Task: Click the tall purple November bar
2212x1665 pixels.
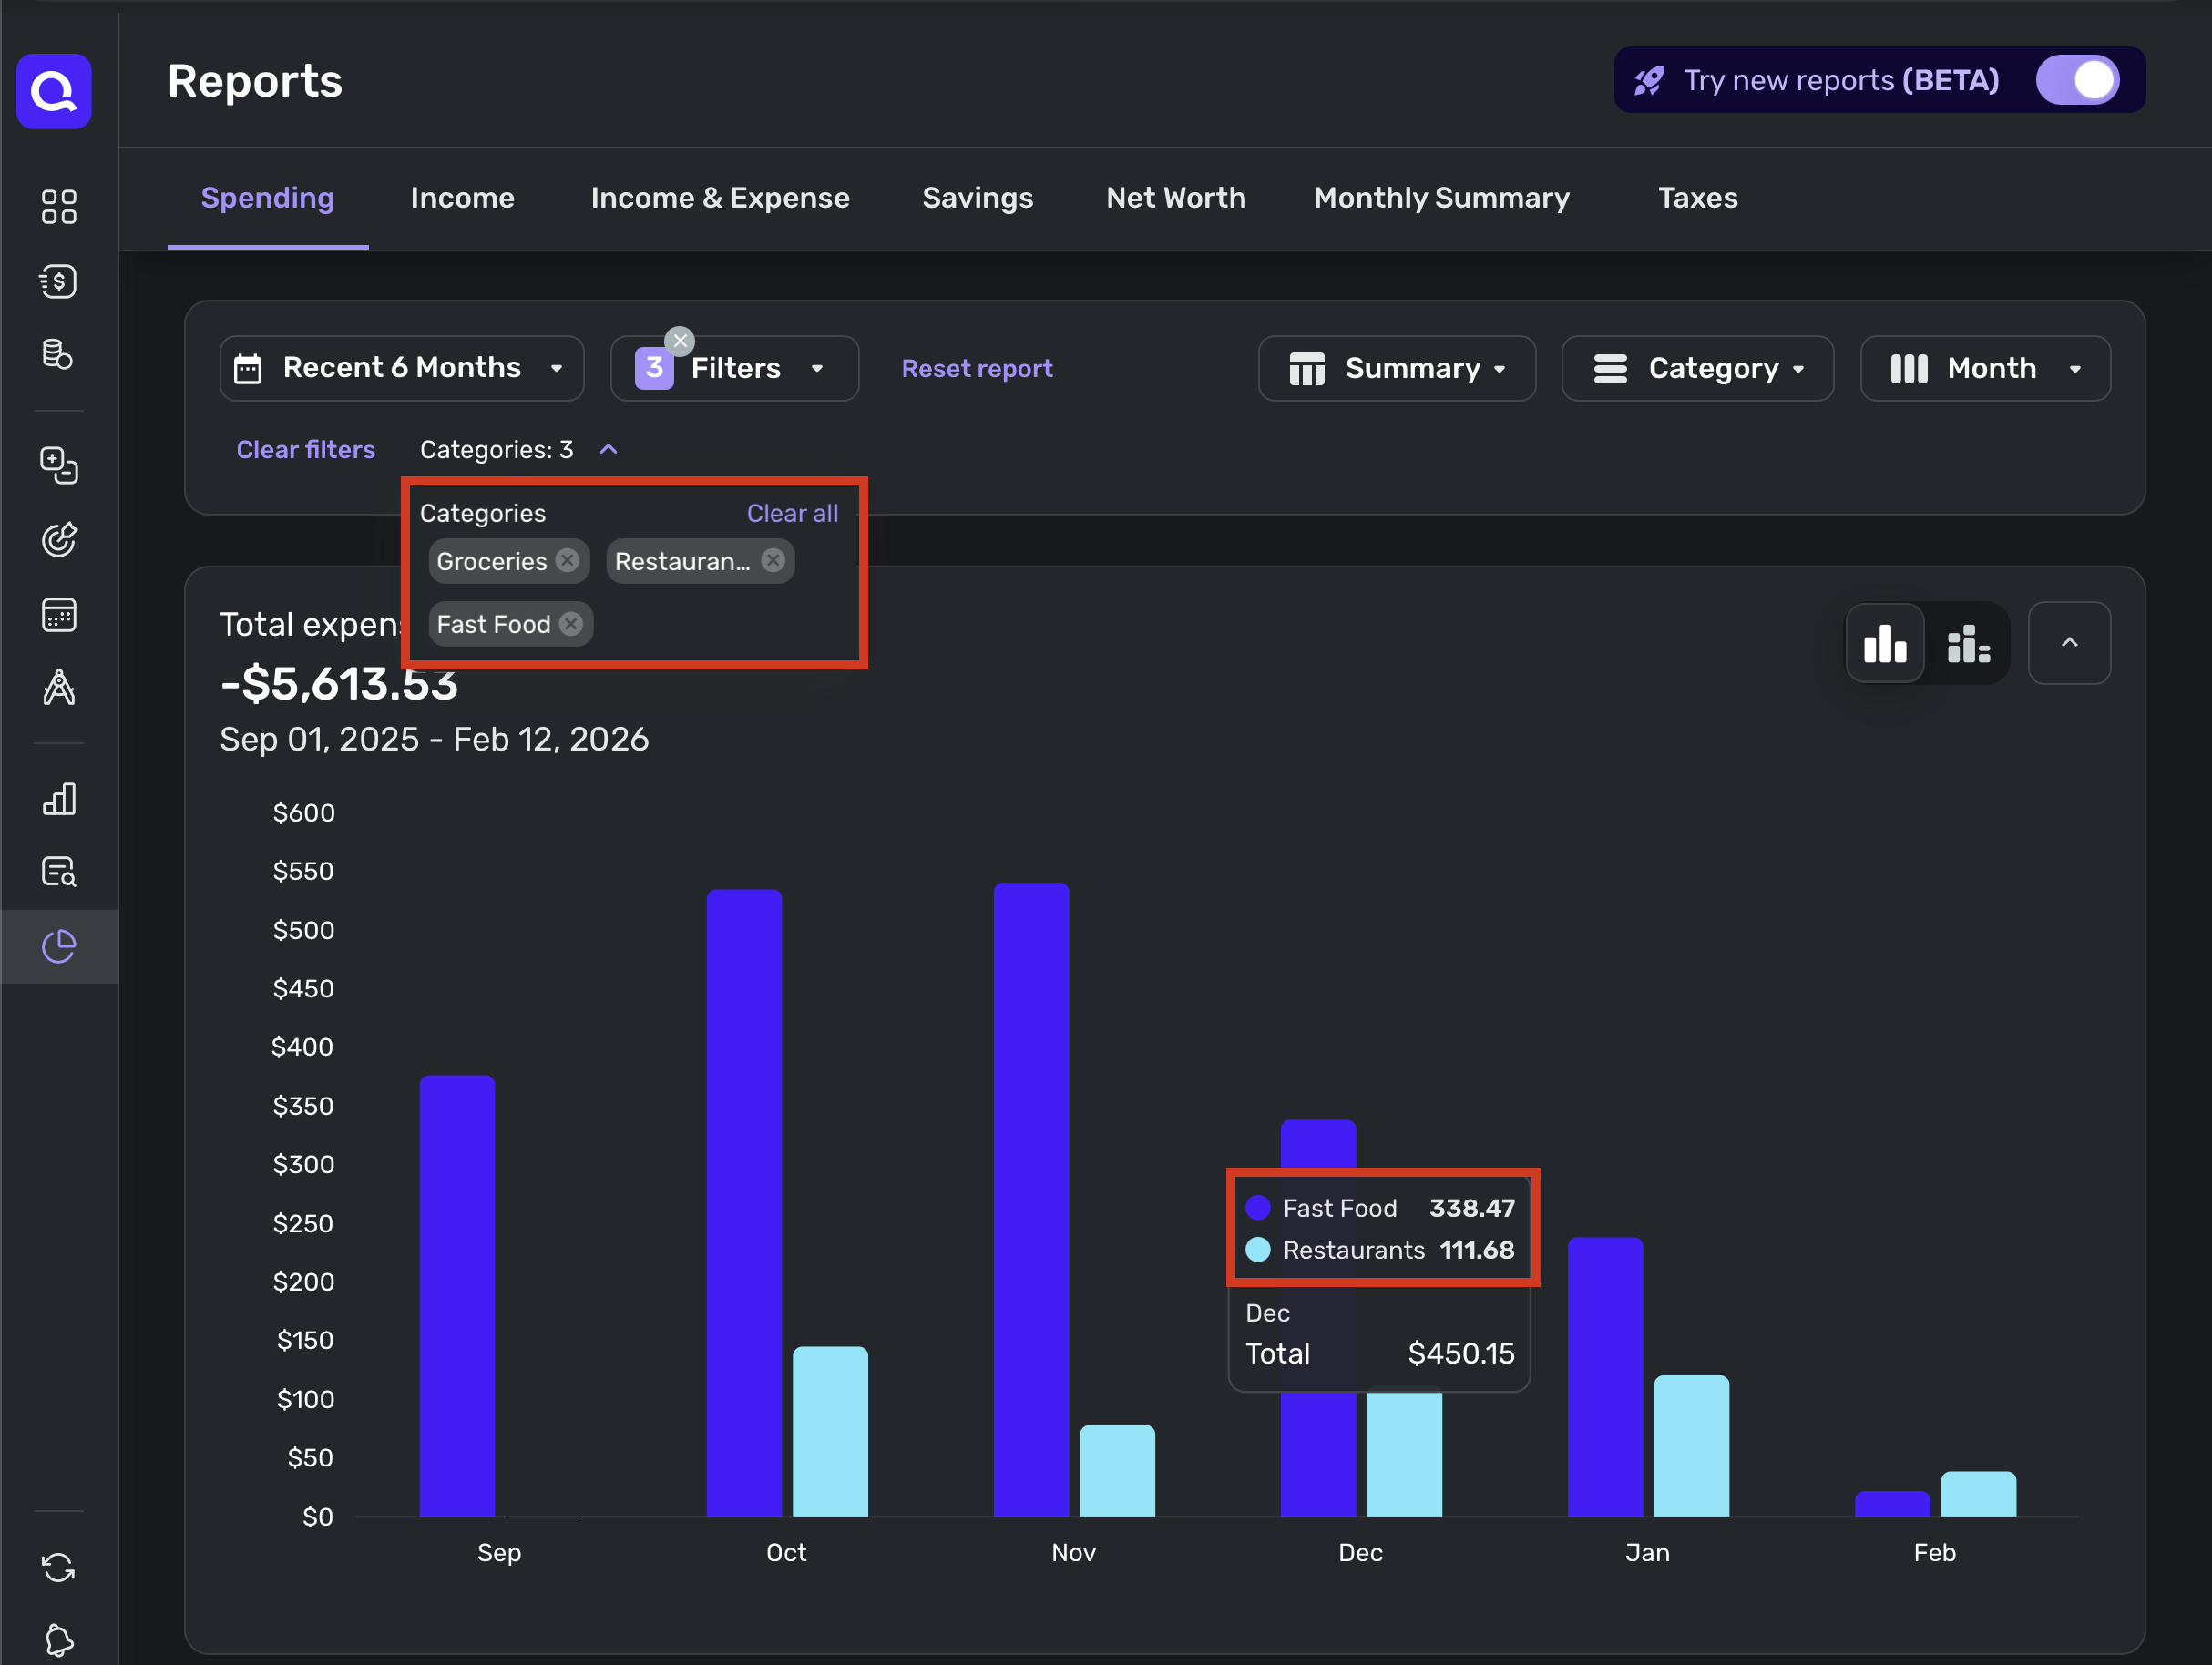Action: click(1030, 1200)
